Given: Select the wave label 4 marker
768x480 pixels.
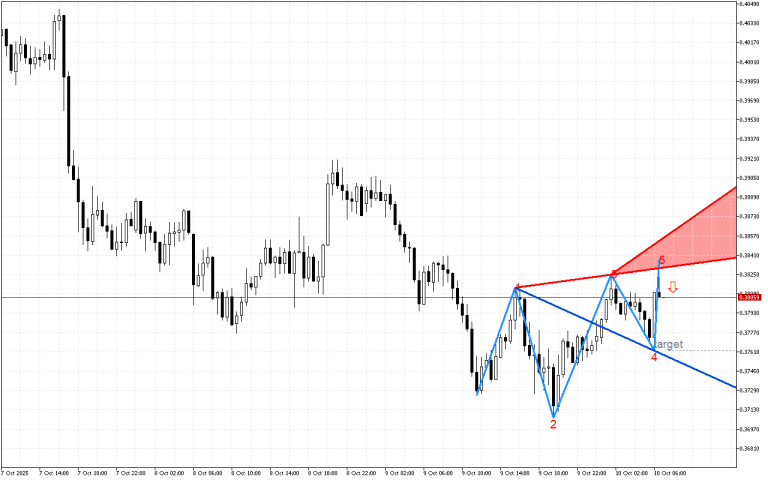Looking at the screenshot, I should click(x=654, y=357).
